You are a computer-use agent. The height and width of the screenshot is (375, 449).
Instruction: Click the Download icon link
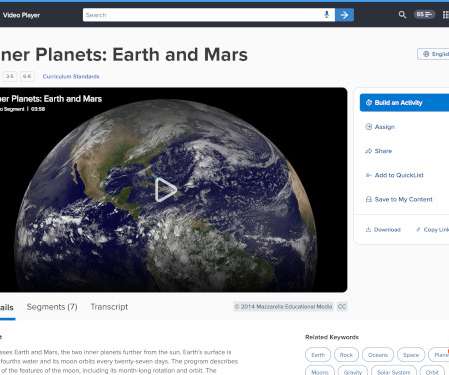383,230
